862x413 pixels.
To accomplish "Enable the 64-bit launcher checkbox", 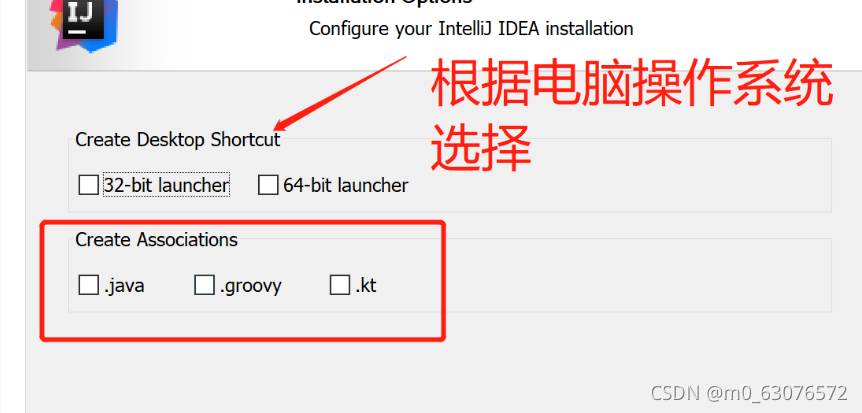I will 268,185.
